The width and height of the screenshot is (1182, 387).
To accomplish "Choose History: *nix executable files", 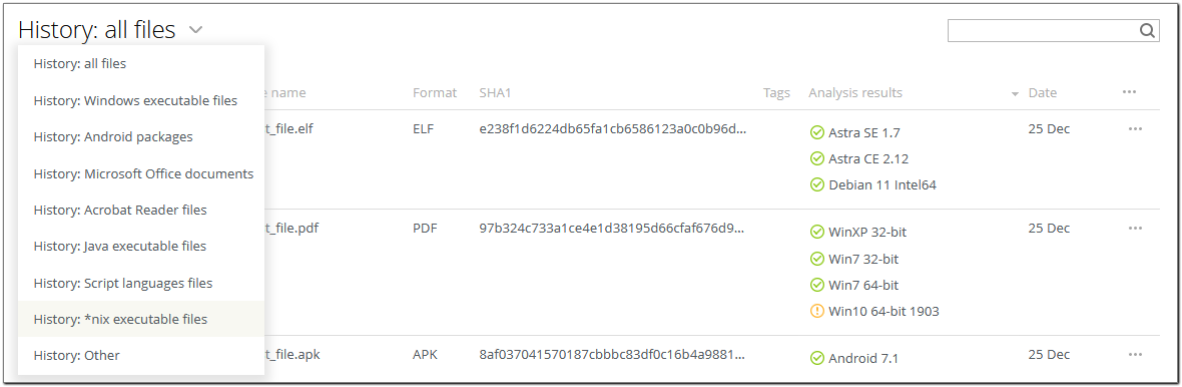I will click(x=121, y=319).
